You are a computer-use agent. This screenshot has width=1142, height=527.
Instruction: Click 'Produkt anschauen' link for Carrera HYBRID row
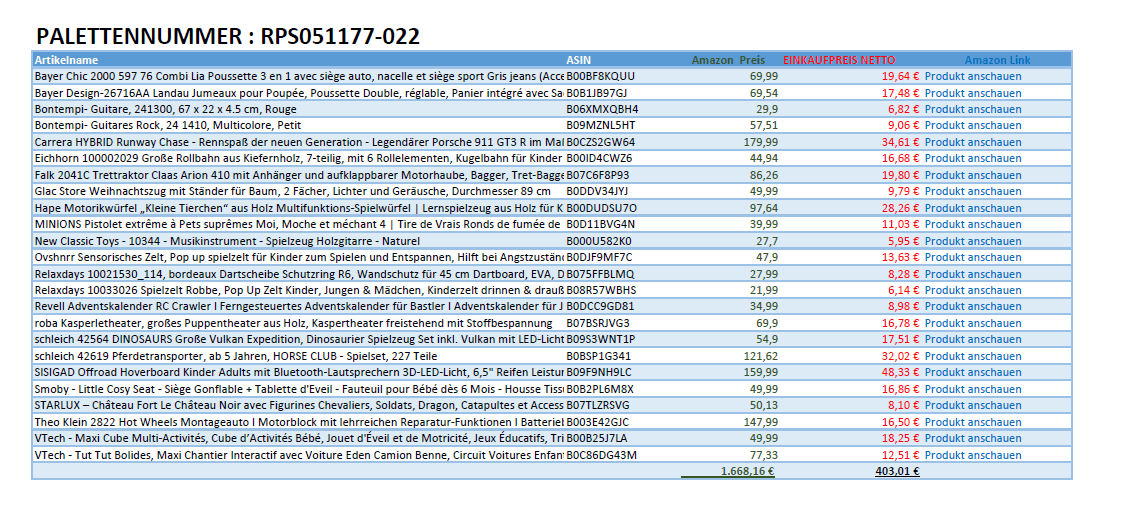972,142
